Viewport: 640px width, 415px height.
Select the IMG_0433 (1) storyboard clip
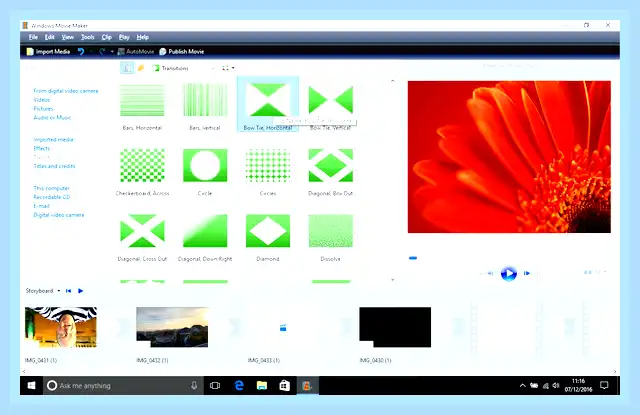coord(283,327)
